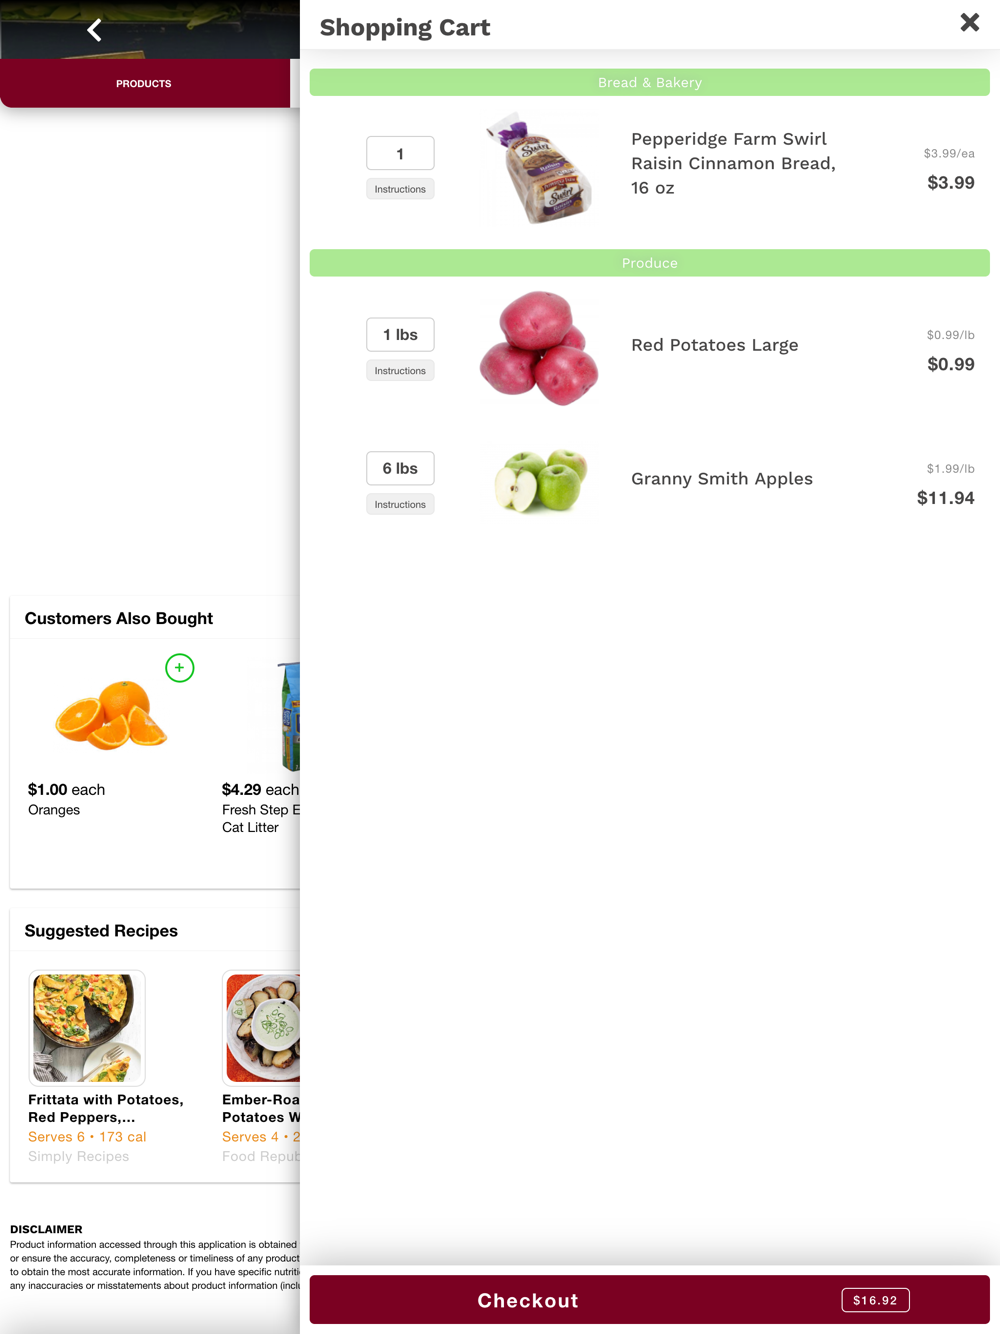The width and height of the screenshot is (1000, 1334).
Task: Open the Ember-Roasted Potatoes recipe image
Action: [x=262, y=1028]
